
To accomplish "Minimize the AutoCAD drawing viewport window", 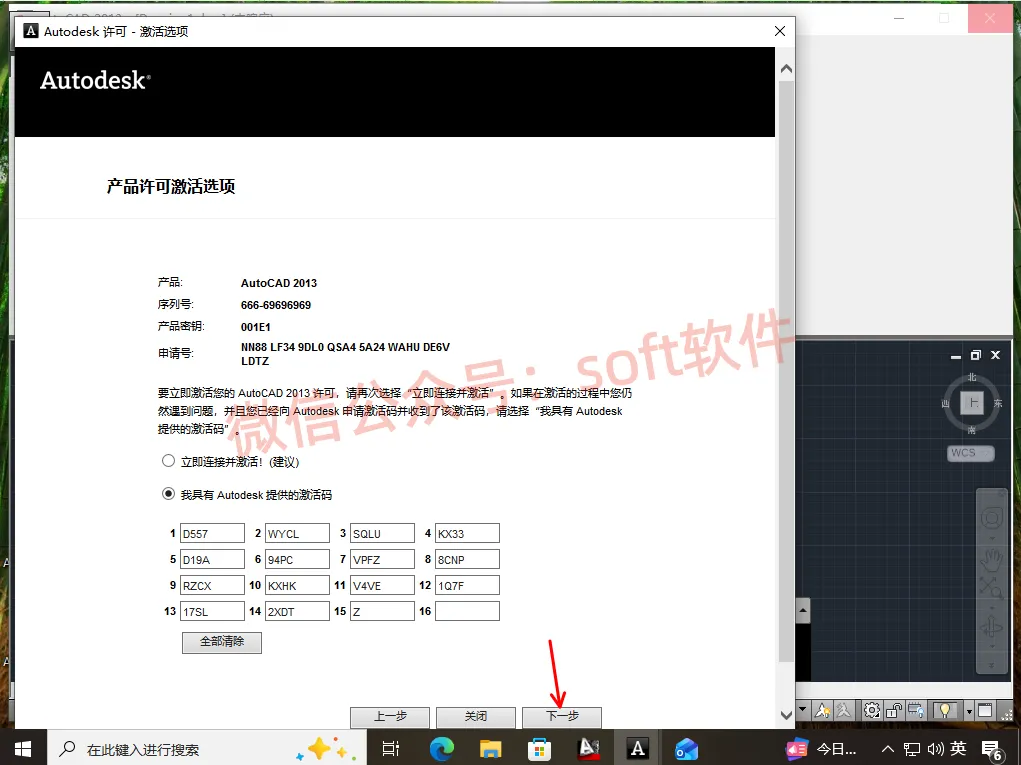I will pos(956,355).
